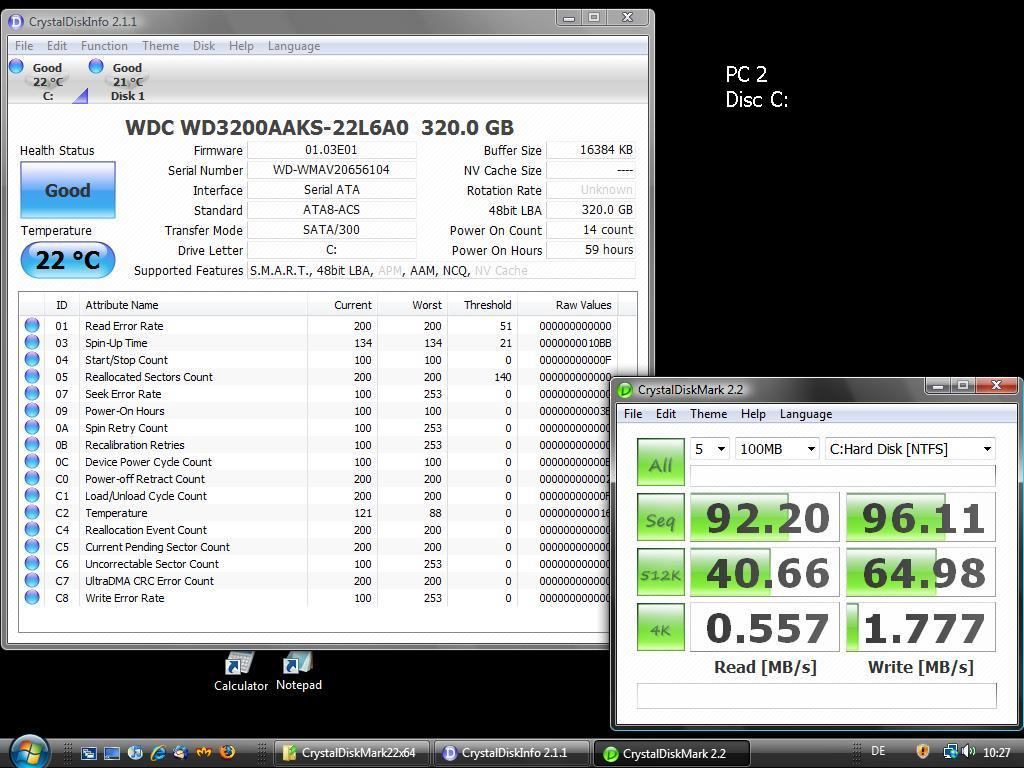Click the Current Pending Sector Count status circle
Screen dimensions: 1024x768
32,546
